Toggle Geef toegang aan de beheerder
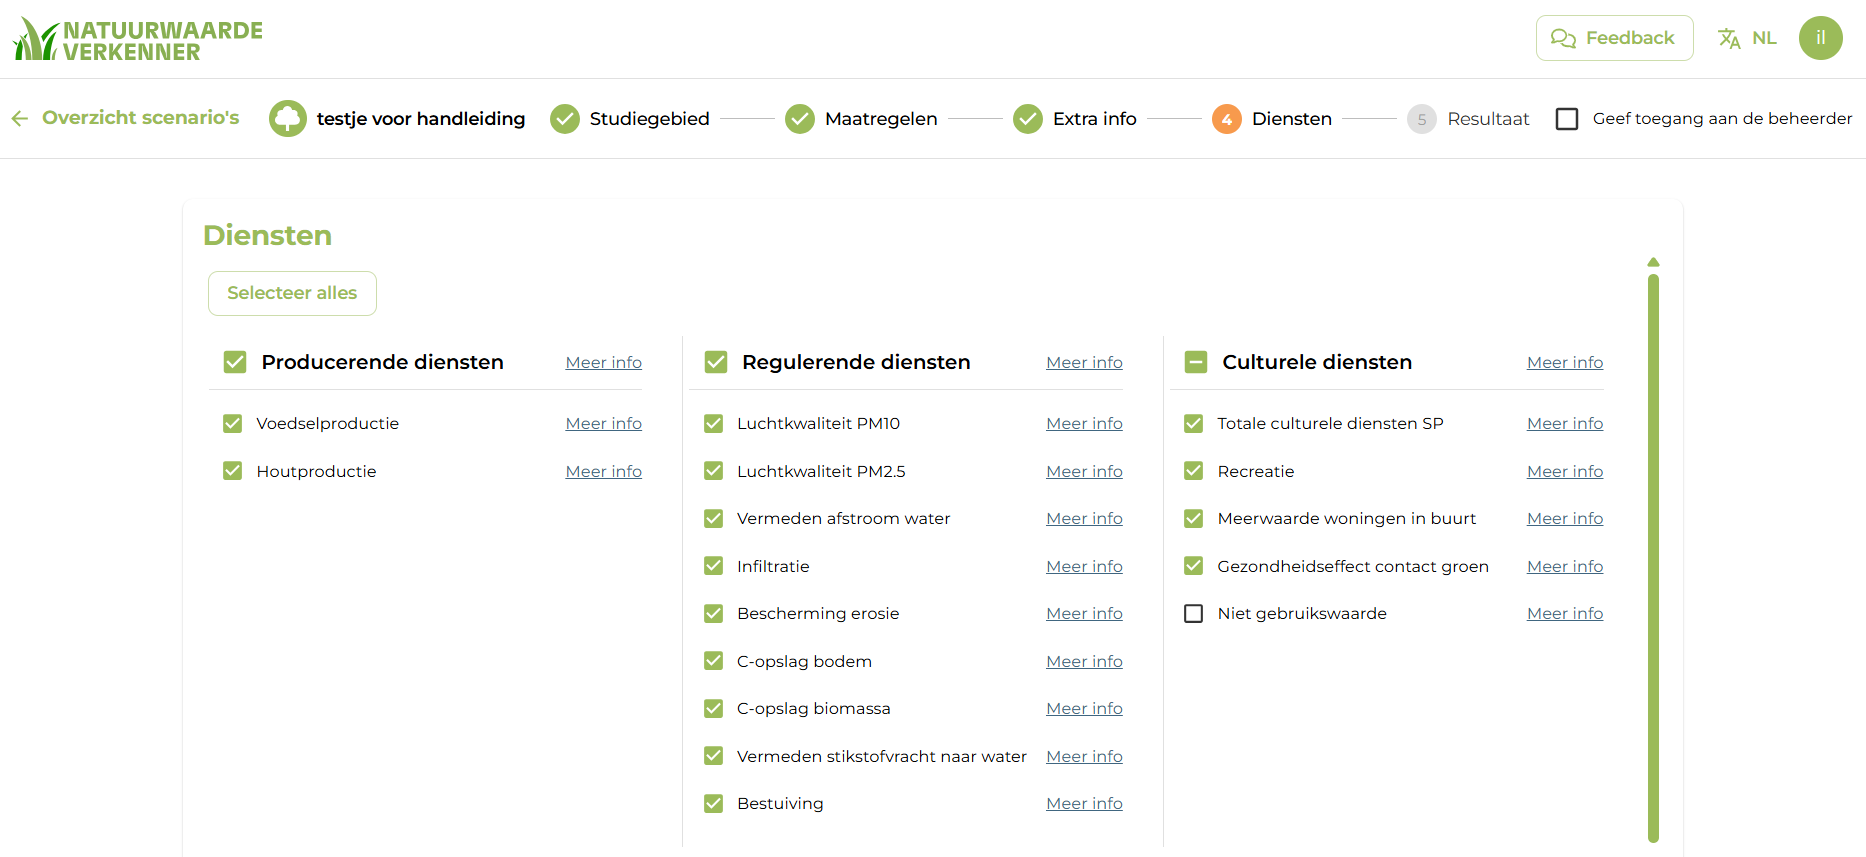 point(1567,119)
